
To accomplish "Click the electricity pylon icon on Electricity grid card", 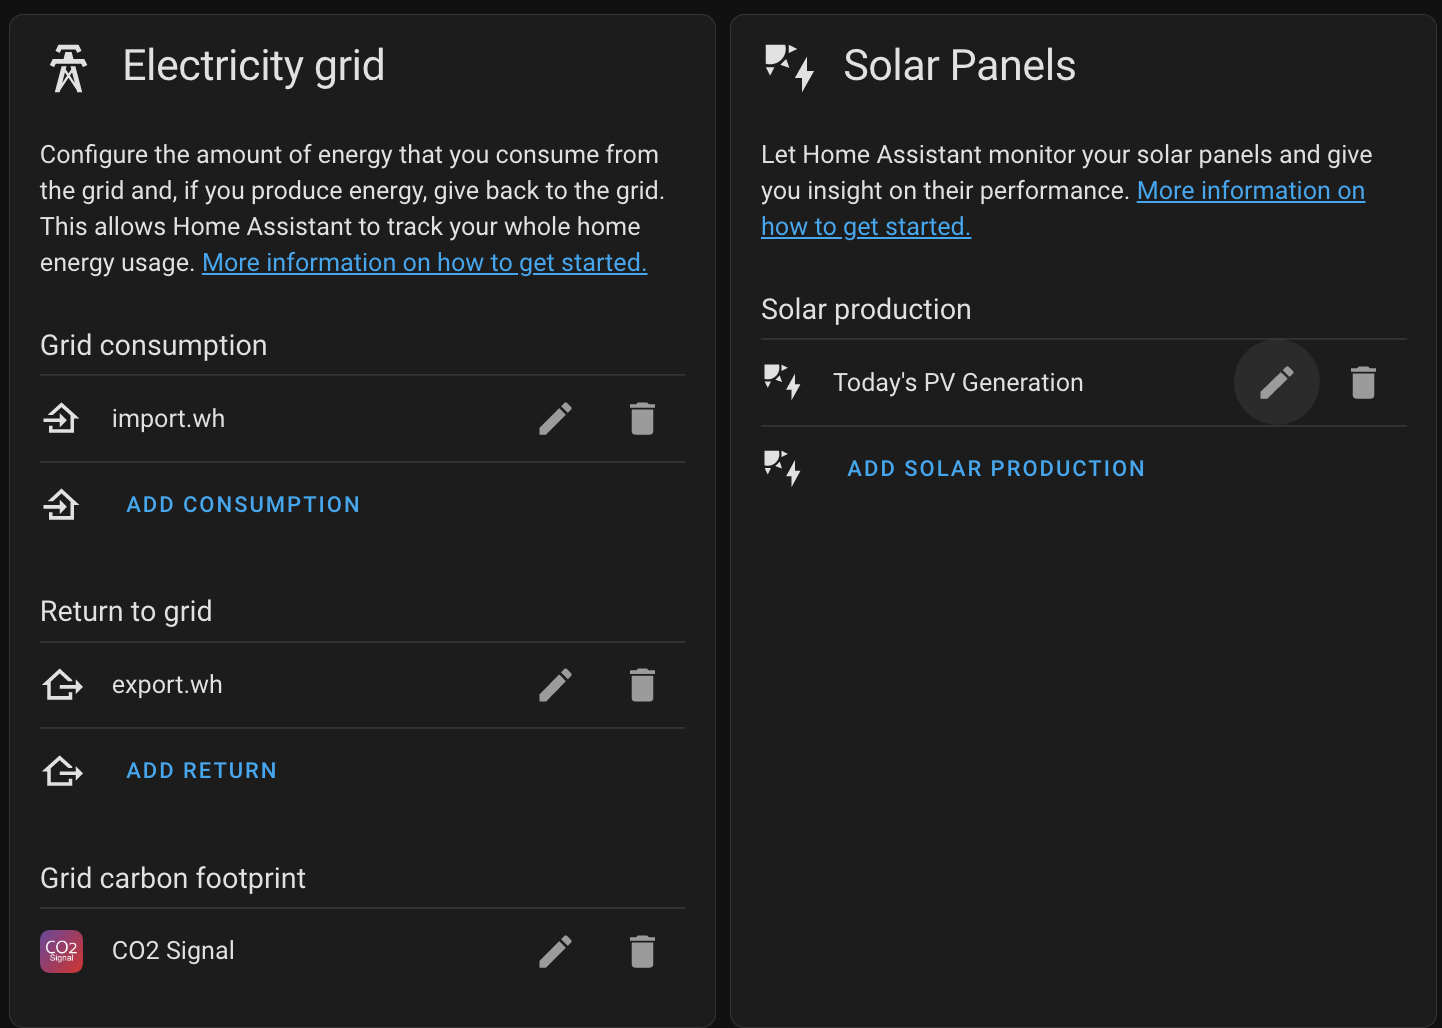I will coord(67,68).
